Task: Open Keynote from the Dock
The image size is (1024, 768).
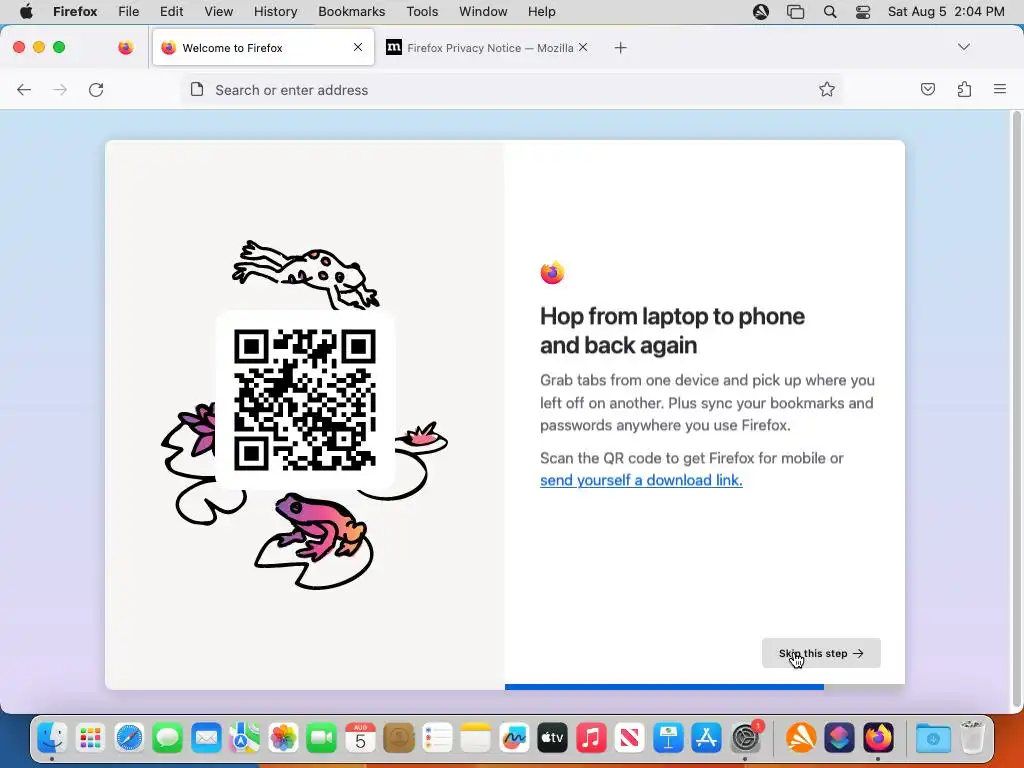Action: 668,738
